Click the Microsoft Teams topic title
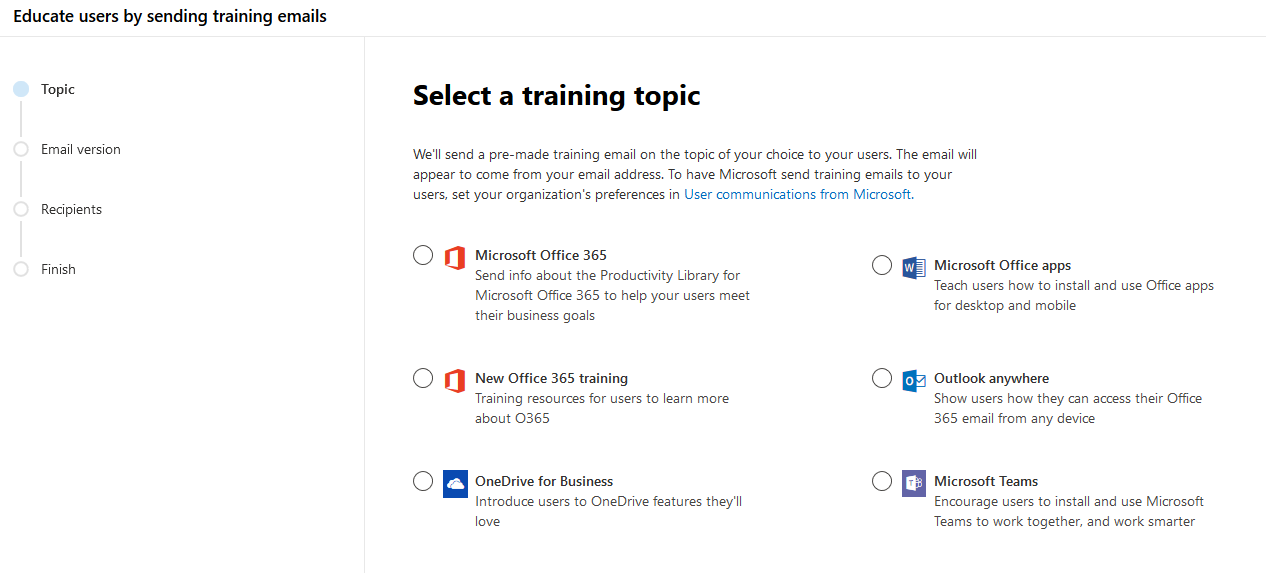Viewport: 1266px width, 573px height. (986, 481)
